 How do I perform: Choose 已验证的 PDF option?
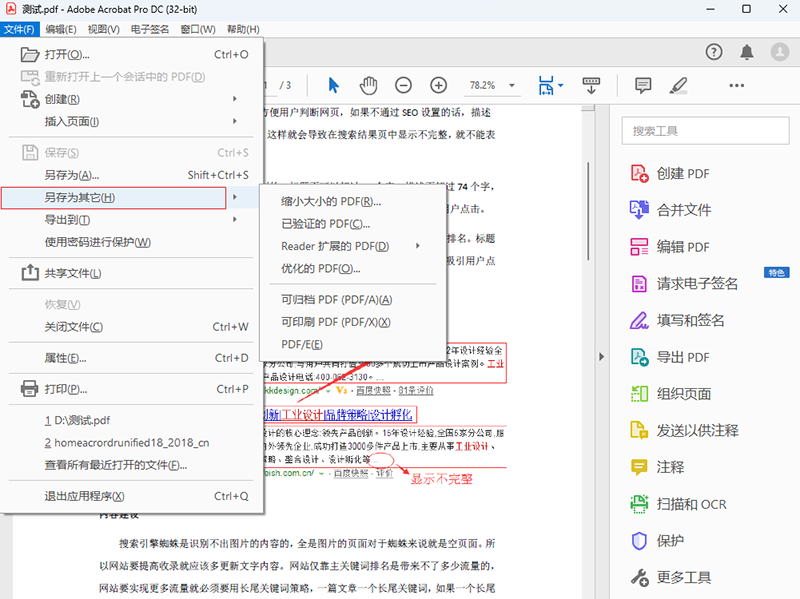point(353,224)
